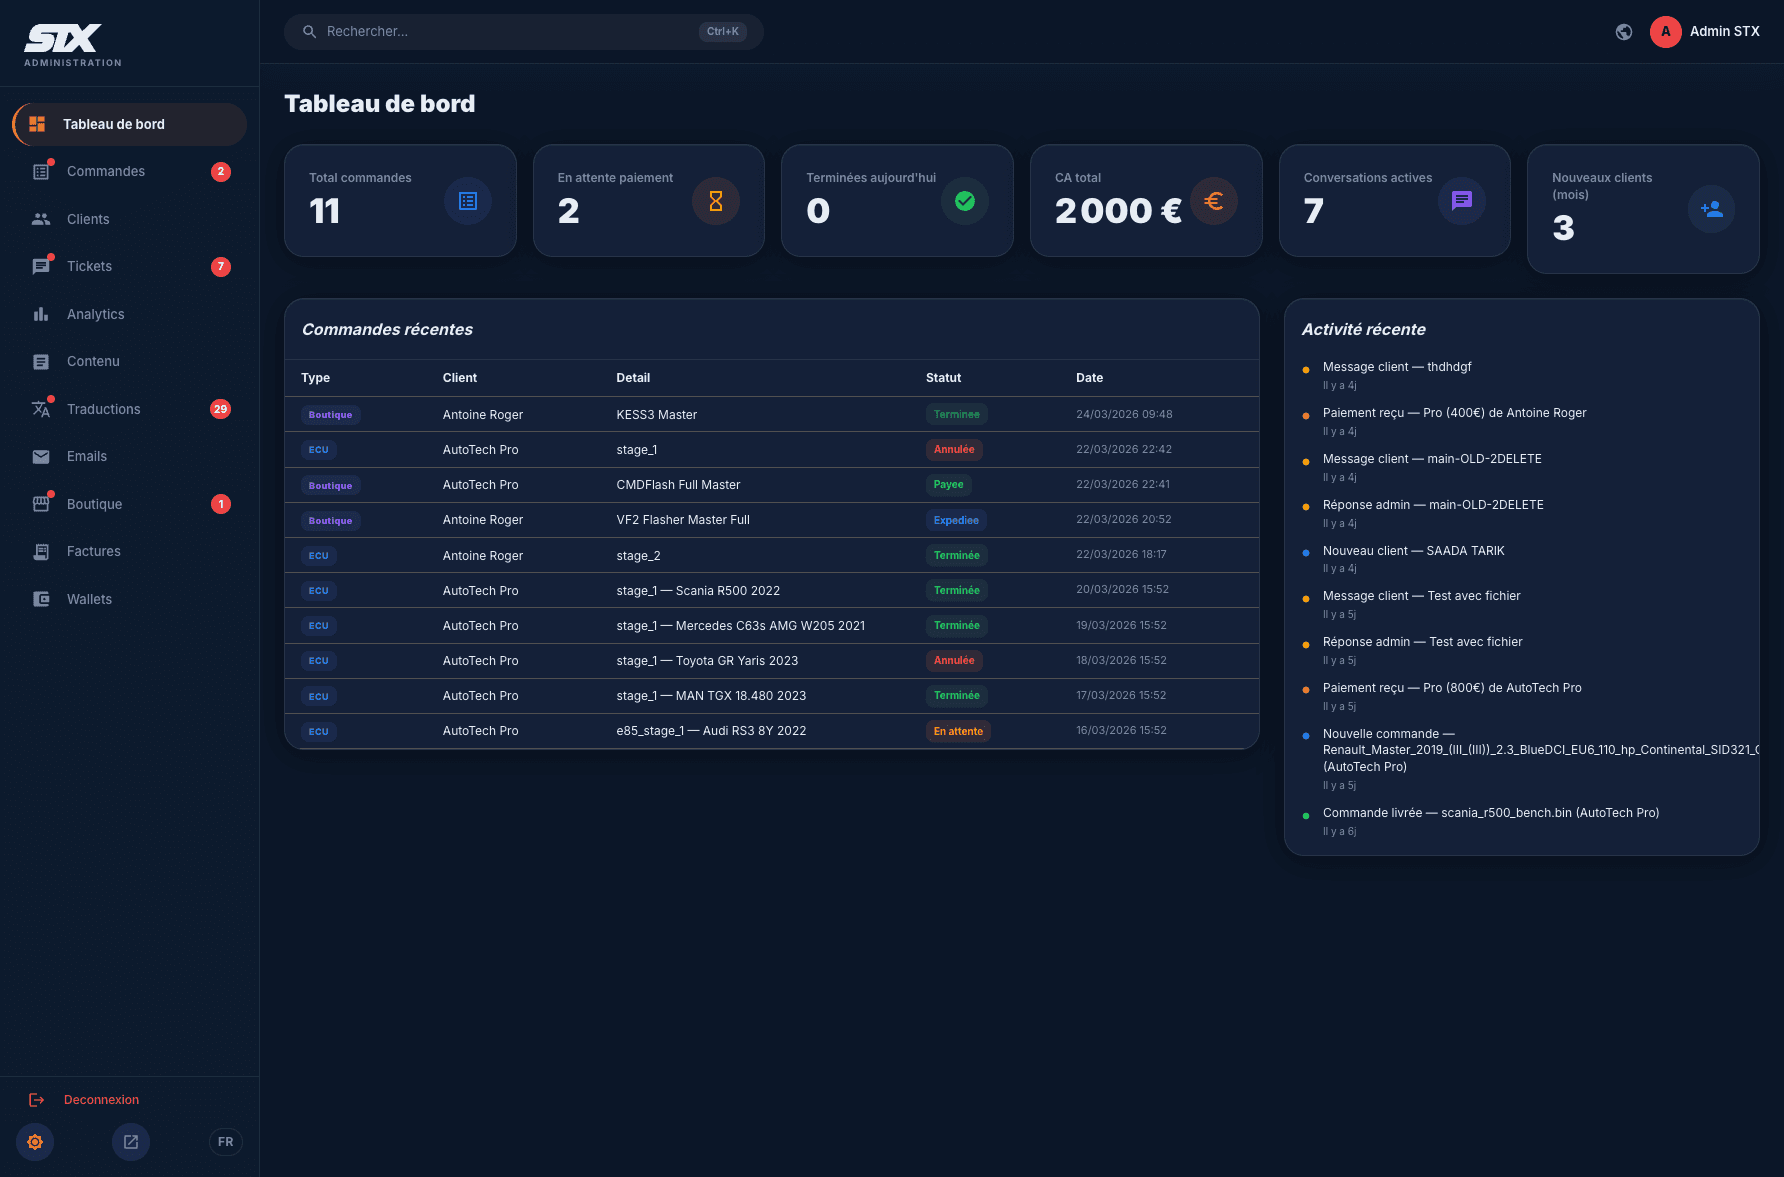Viewport: 1784px width, 1177px height.
Task: Click the Expediee status badge
Action: [956, 520]
